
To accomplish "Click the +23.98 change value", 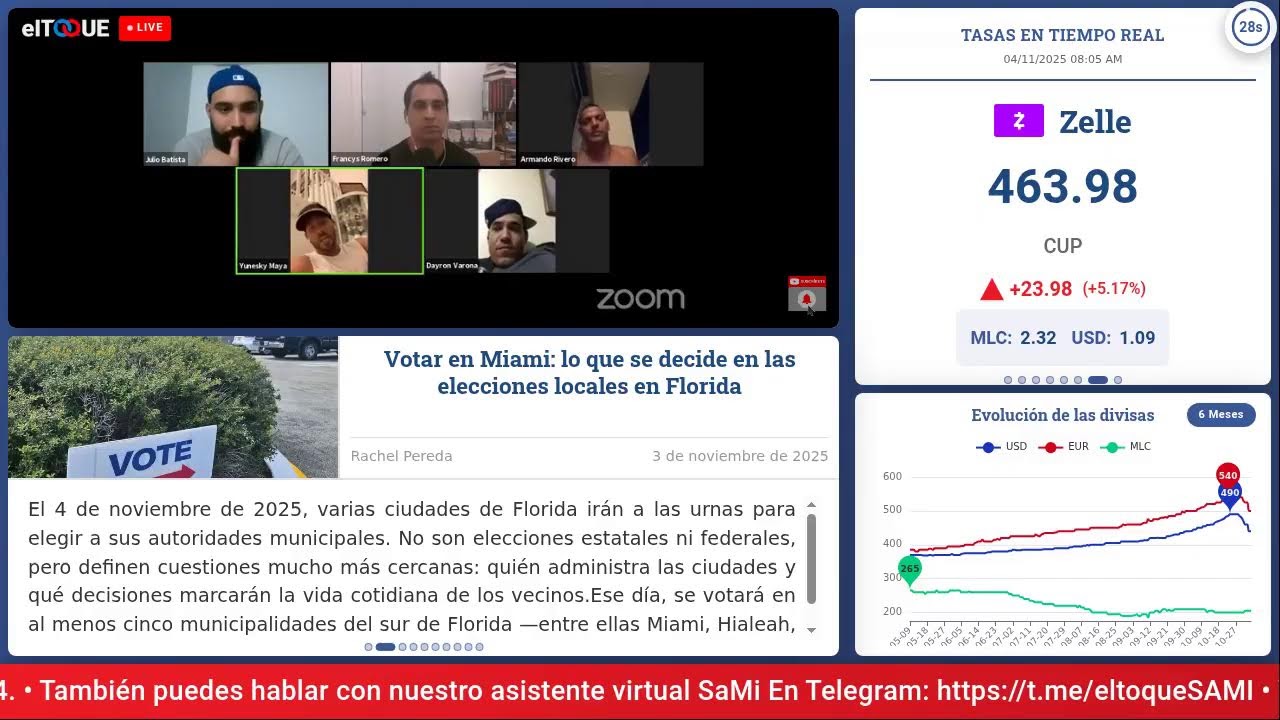I will tap(1040, 289).
